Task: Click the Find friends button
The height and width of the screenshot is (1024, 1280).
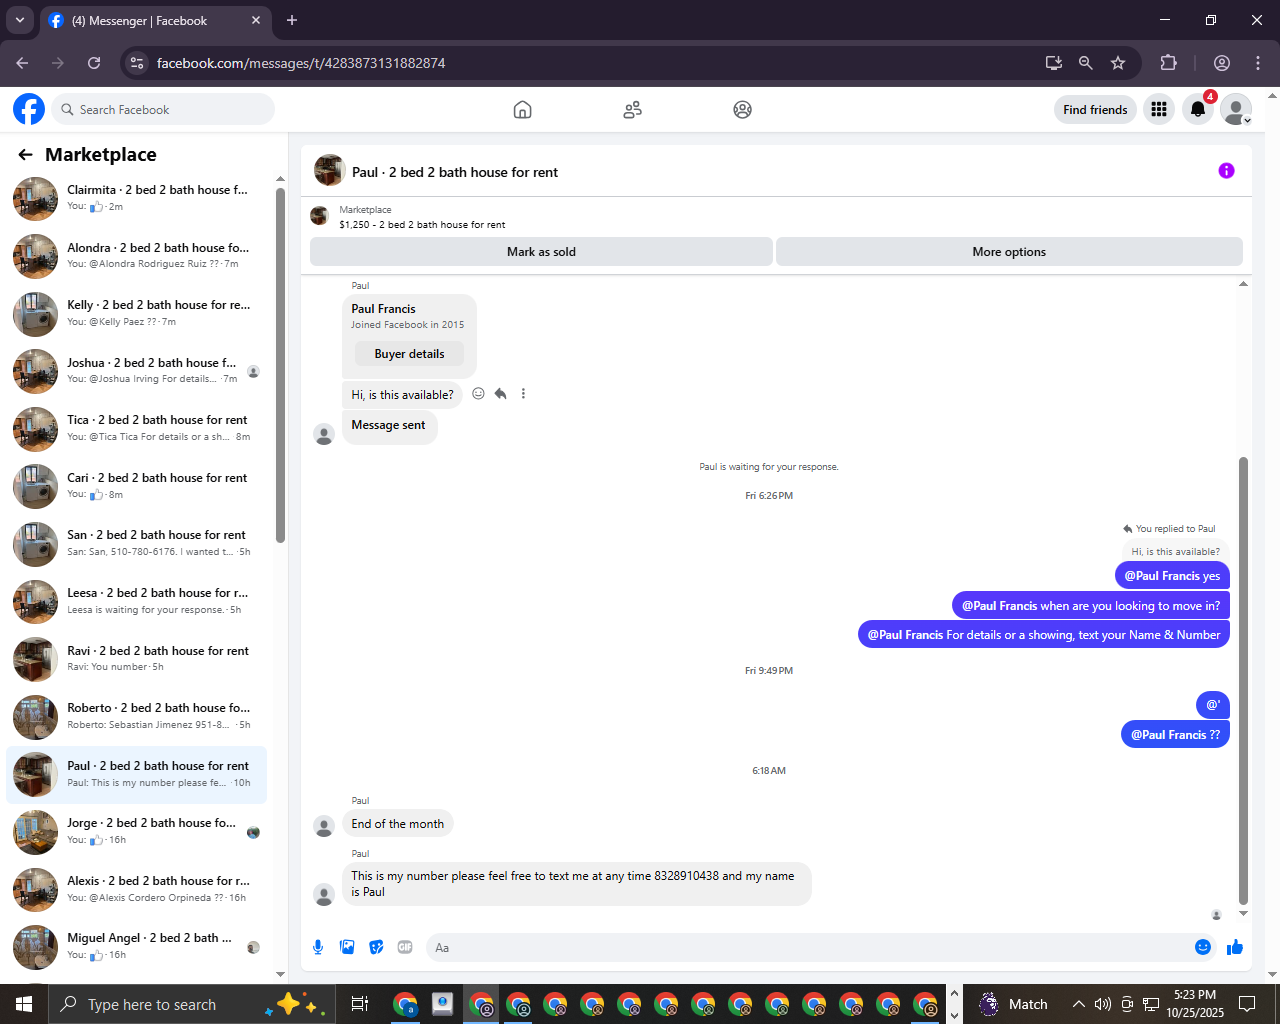Action: [x=1095, y=110]
